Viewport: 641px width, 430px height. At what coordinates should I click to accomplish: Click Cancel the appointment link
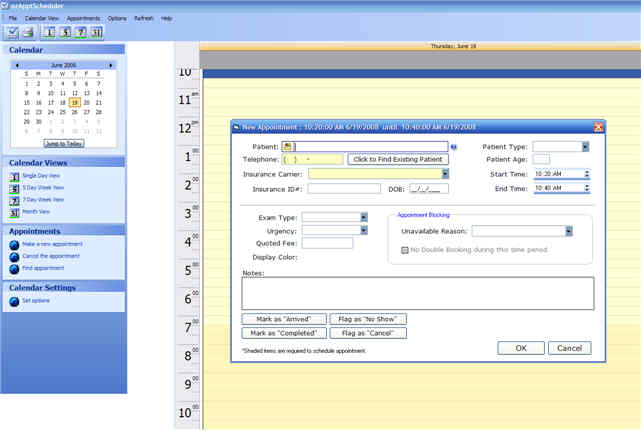click(51, 256)
